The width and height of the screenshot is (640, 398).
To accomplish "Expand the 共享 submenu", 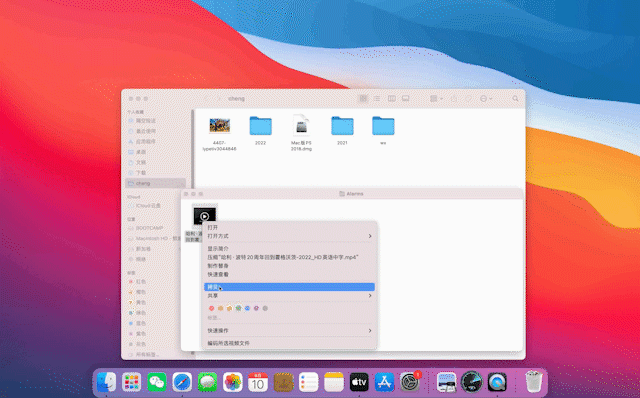I will pyautogui.click(x=289, y=296).
